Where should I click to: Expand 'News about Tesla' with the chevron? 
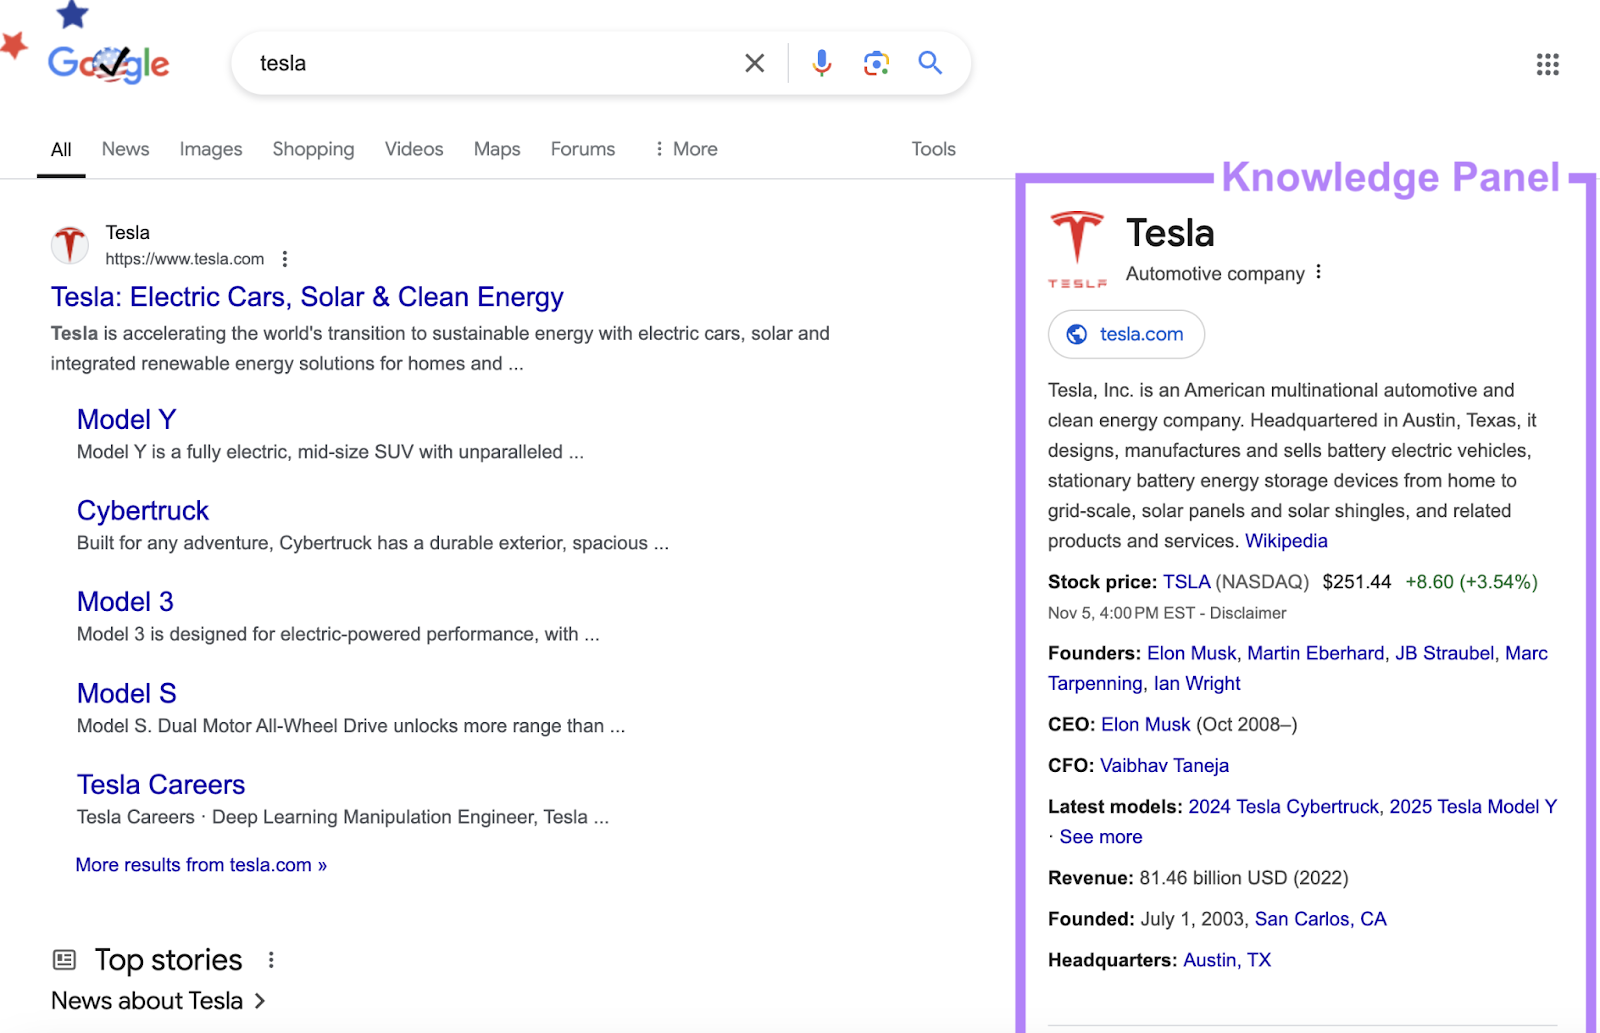click(x=260, y=1000)
